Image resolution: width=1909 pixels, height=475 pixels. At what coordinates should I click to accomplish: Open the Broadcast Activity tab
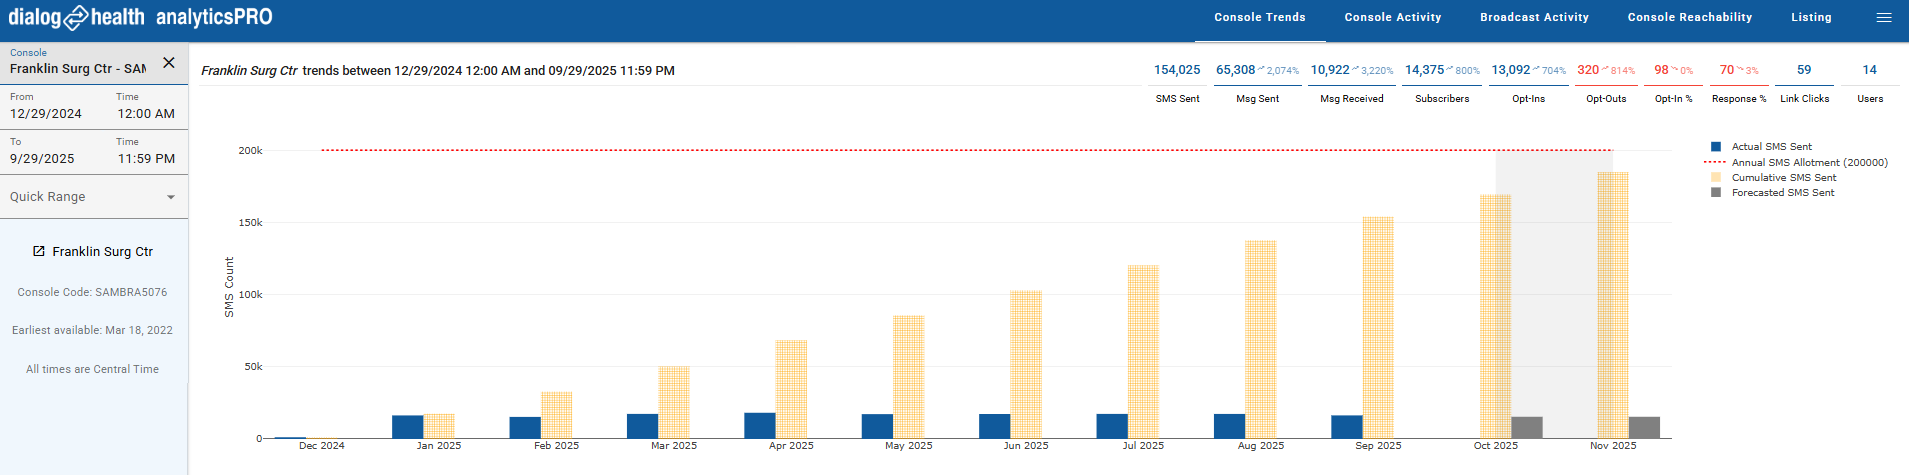pos(1534,18)
